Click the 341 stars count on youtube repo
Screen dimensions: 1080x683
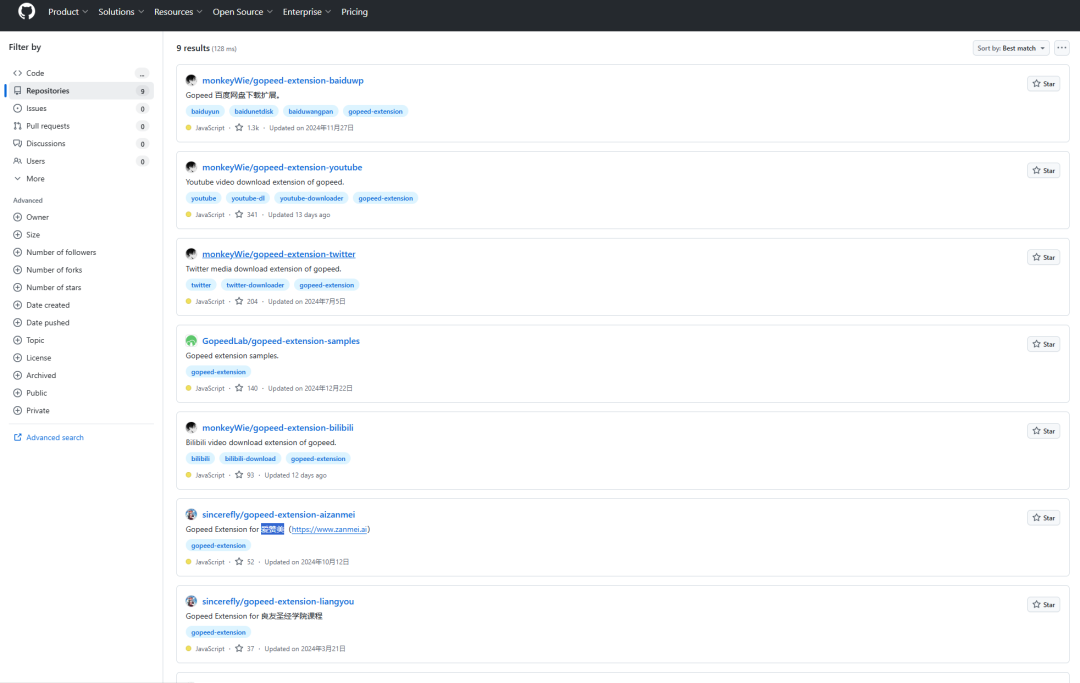[x=247, y=215]
